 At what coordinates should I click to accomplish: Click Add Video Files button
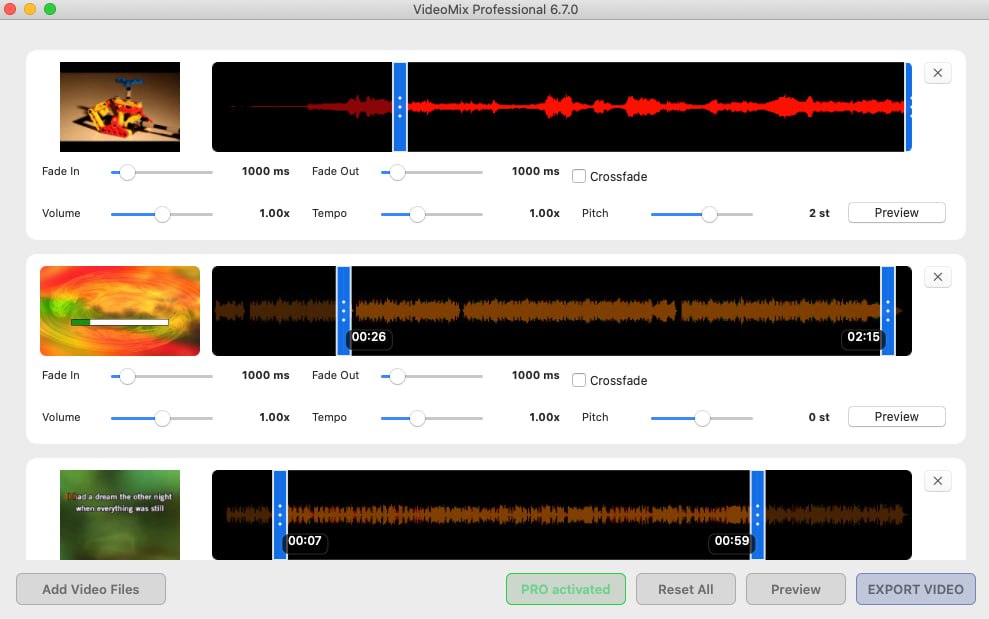click(91, 589)
